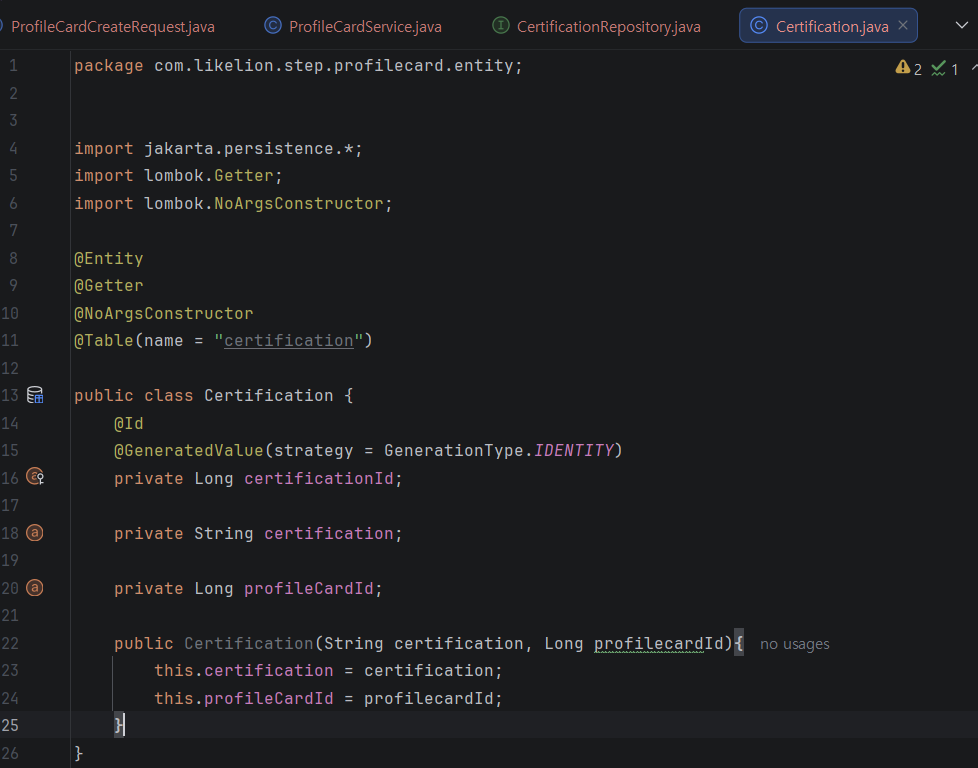Open the warnings indicator showing 2
978x768 pixels.
[x=909, y=68]
